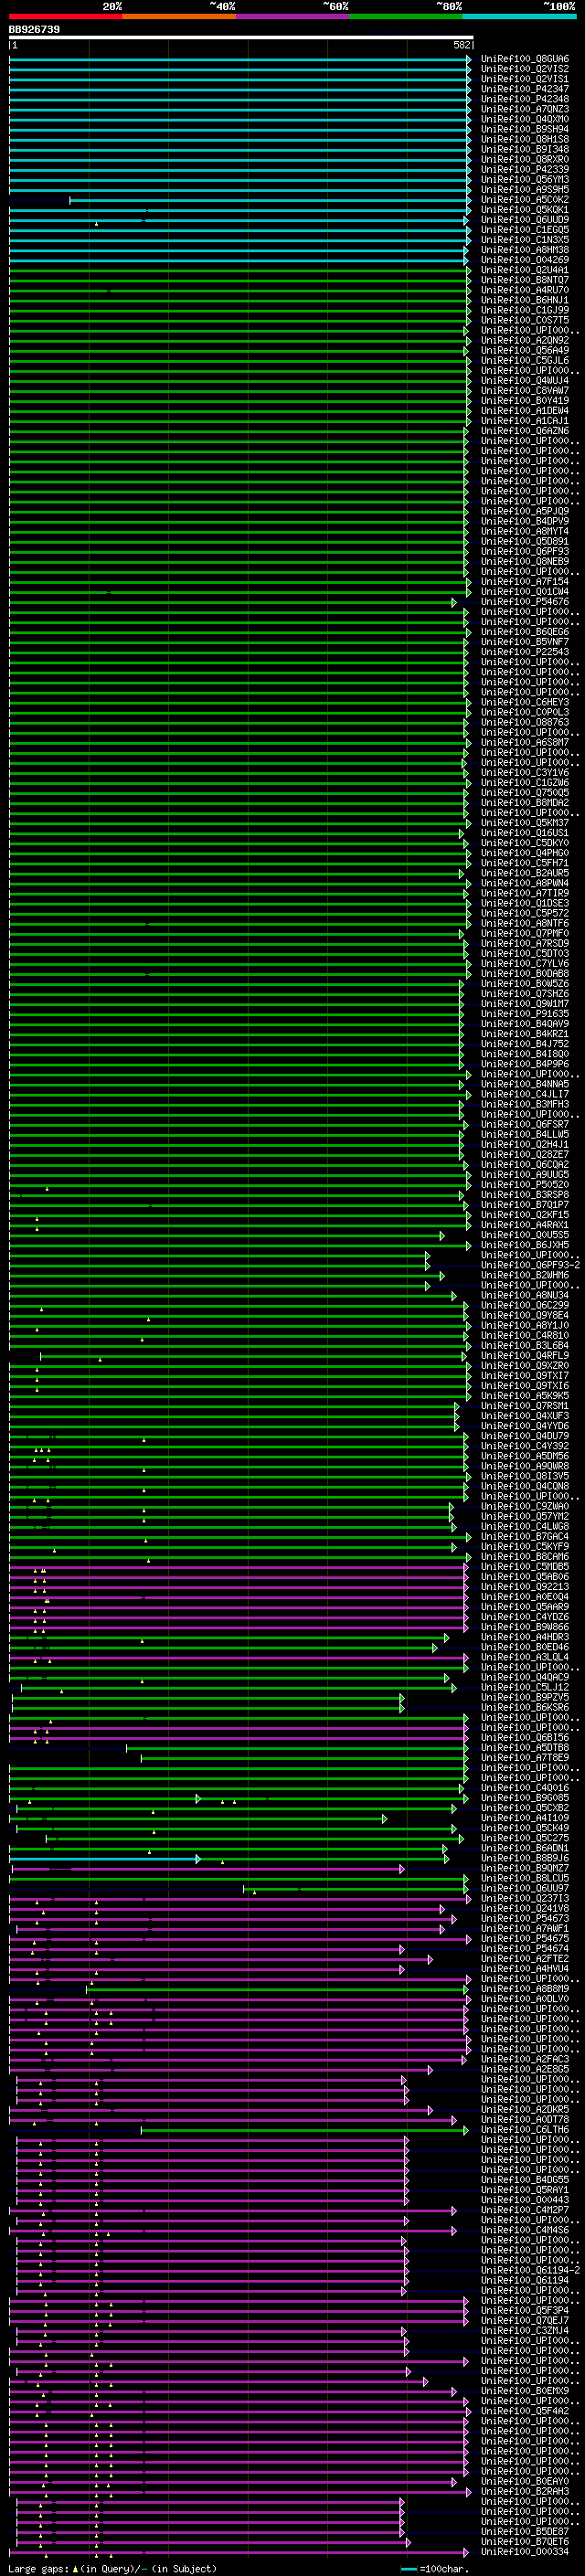Open hit UniRef100_Q4RFL9
Viewport: 585px width, 2576px height.
pos(524,1355)
